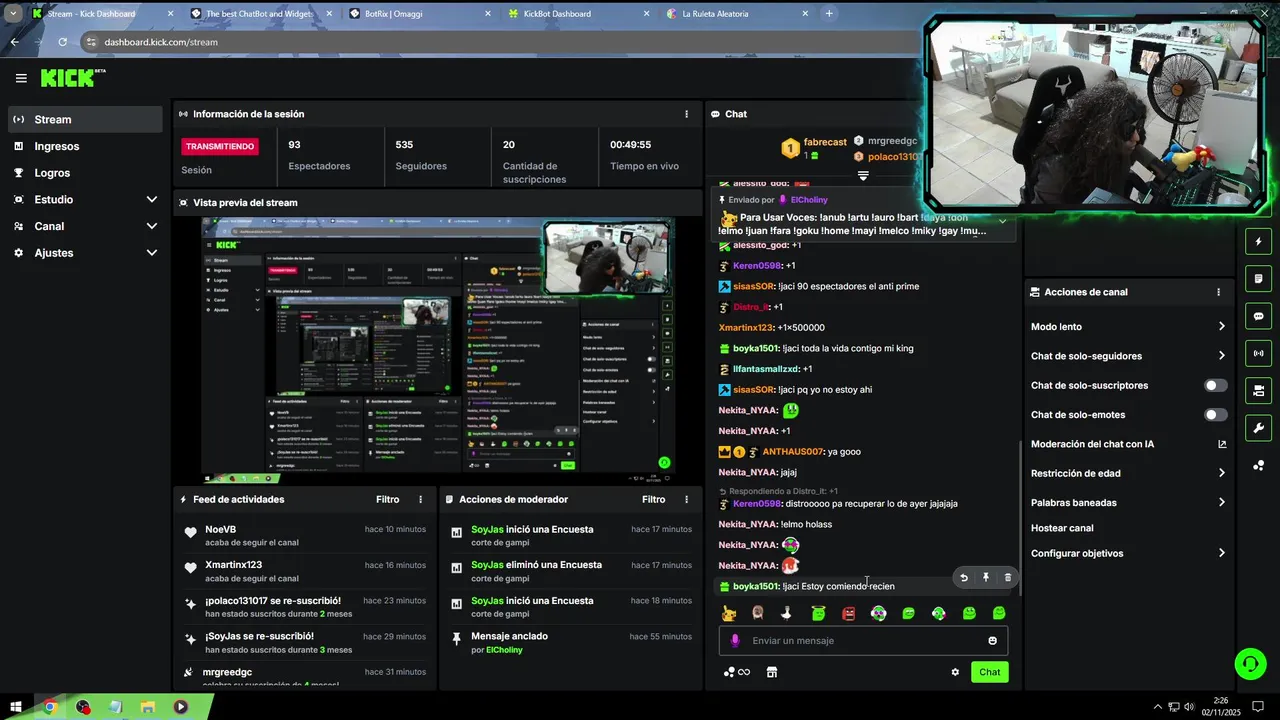
Task: Click Hostear canal
Action: 1062,528
